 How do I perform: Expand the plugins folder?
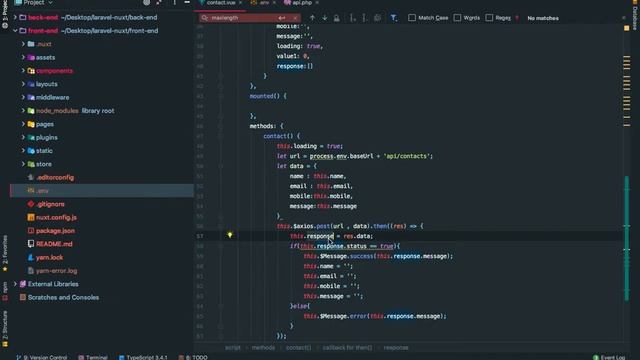point(23,137)
